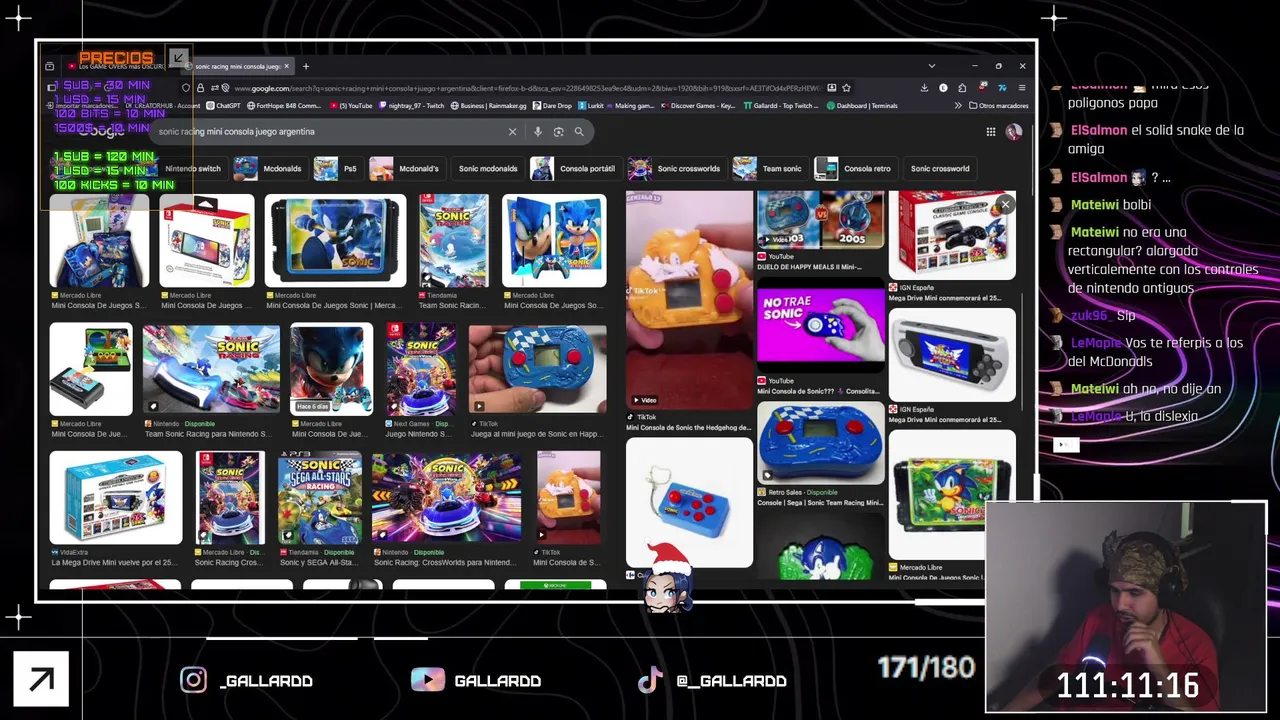The image size is (1280, 720).
Task: Open 'Mini Consola de Sonic the Hedgehog de...'
Action: tap(689, 427)
